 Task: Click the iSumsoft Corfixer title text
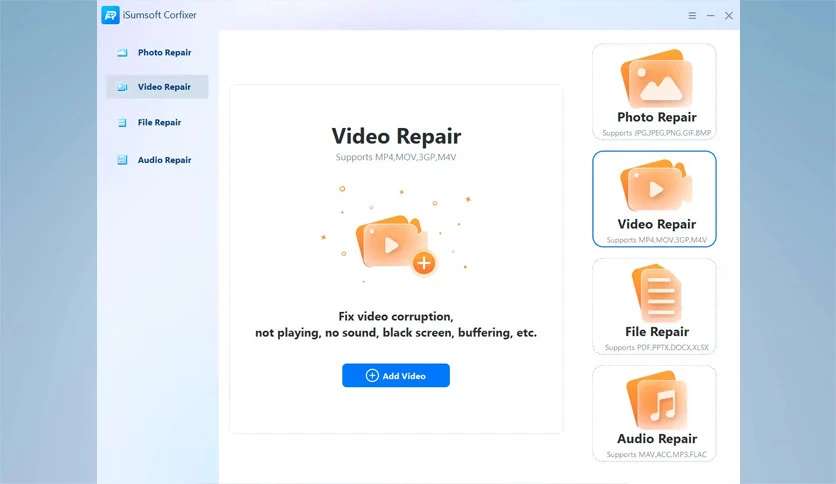pos(159,15)
